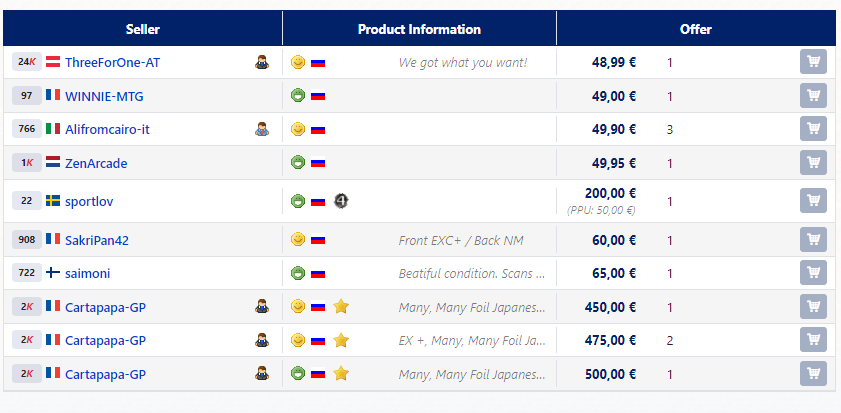Click yellow condition icon in Alifromcairo-it row
841x413 pixels.
click(x=297, y=129)
